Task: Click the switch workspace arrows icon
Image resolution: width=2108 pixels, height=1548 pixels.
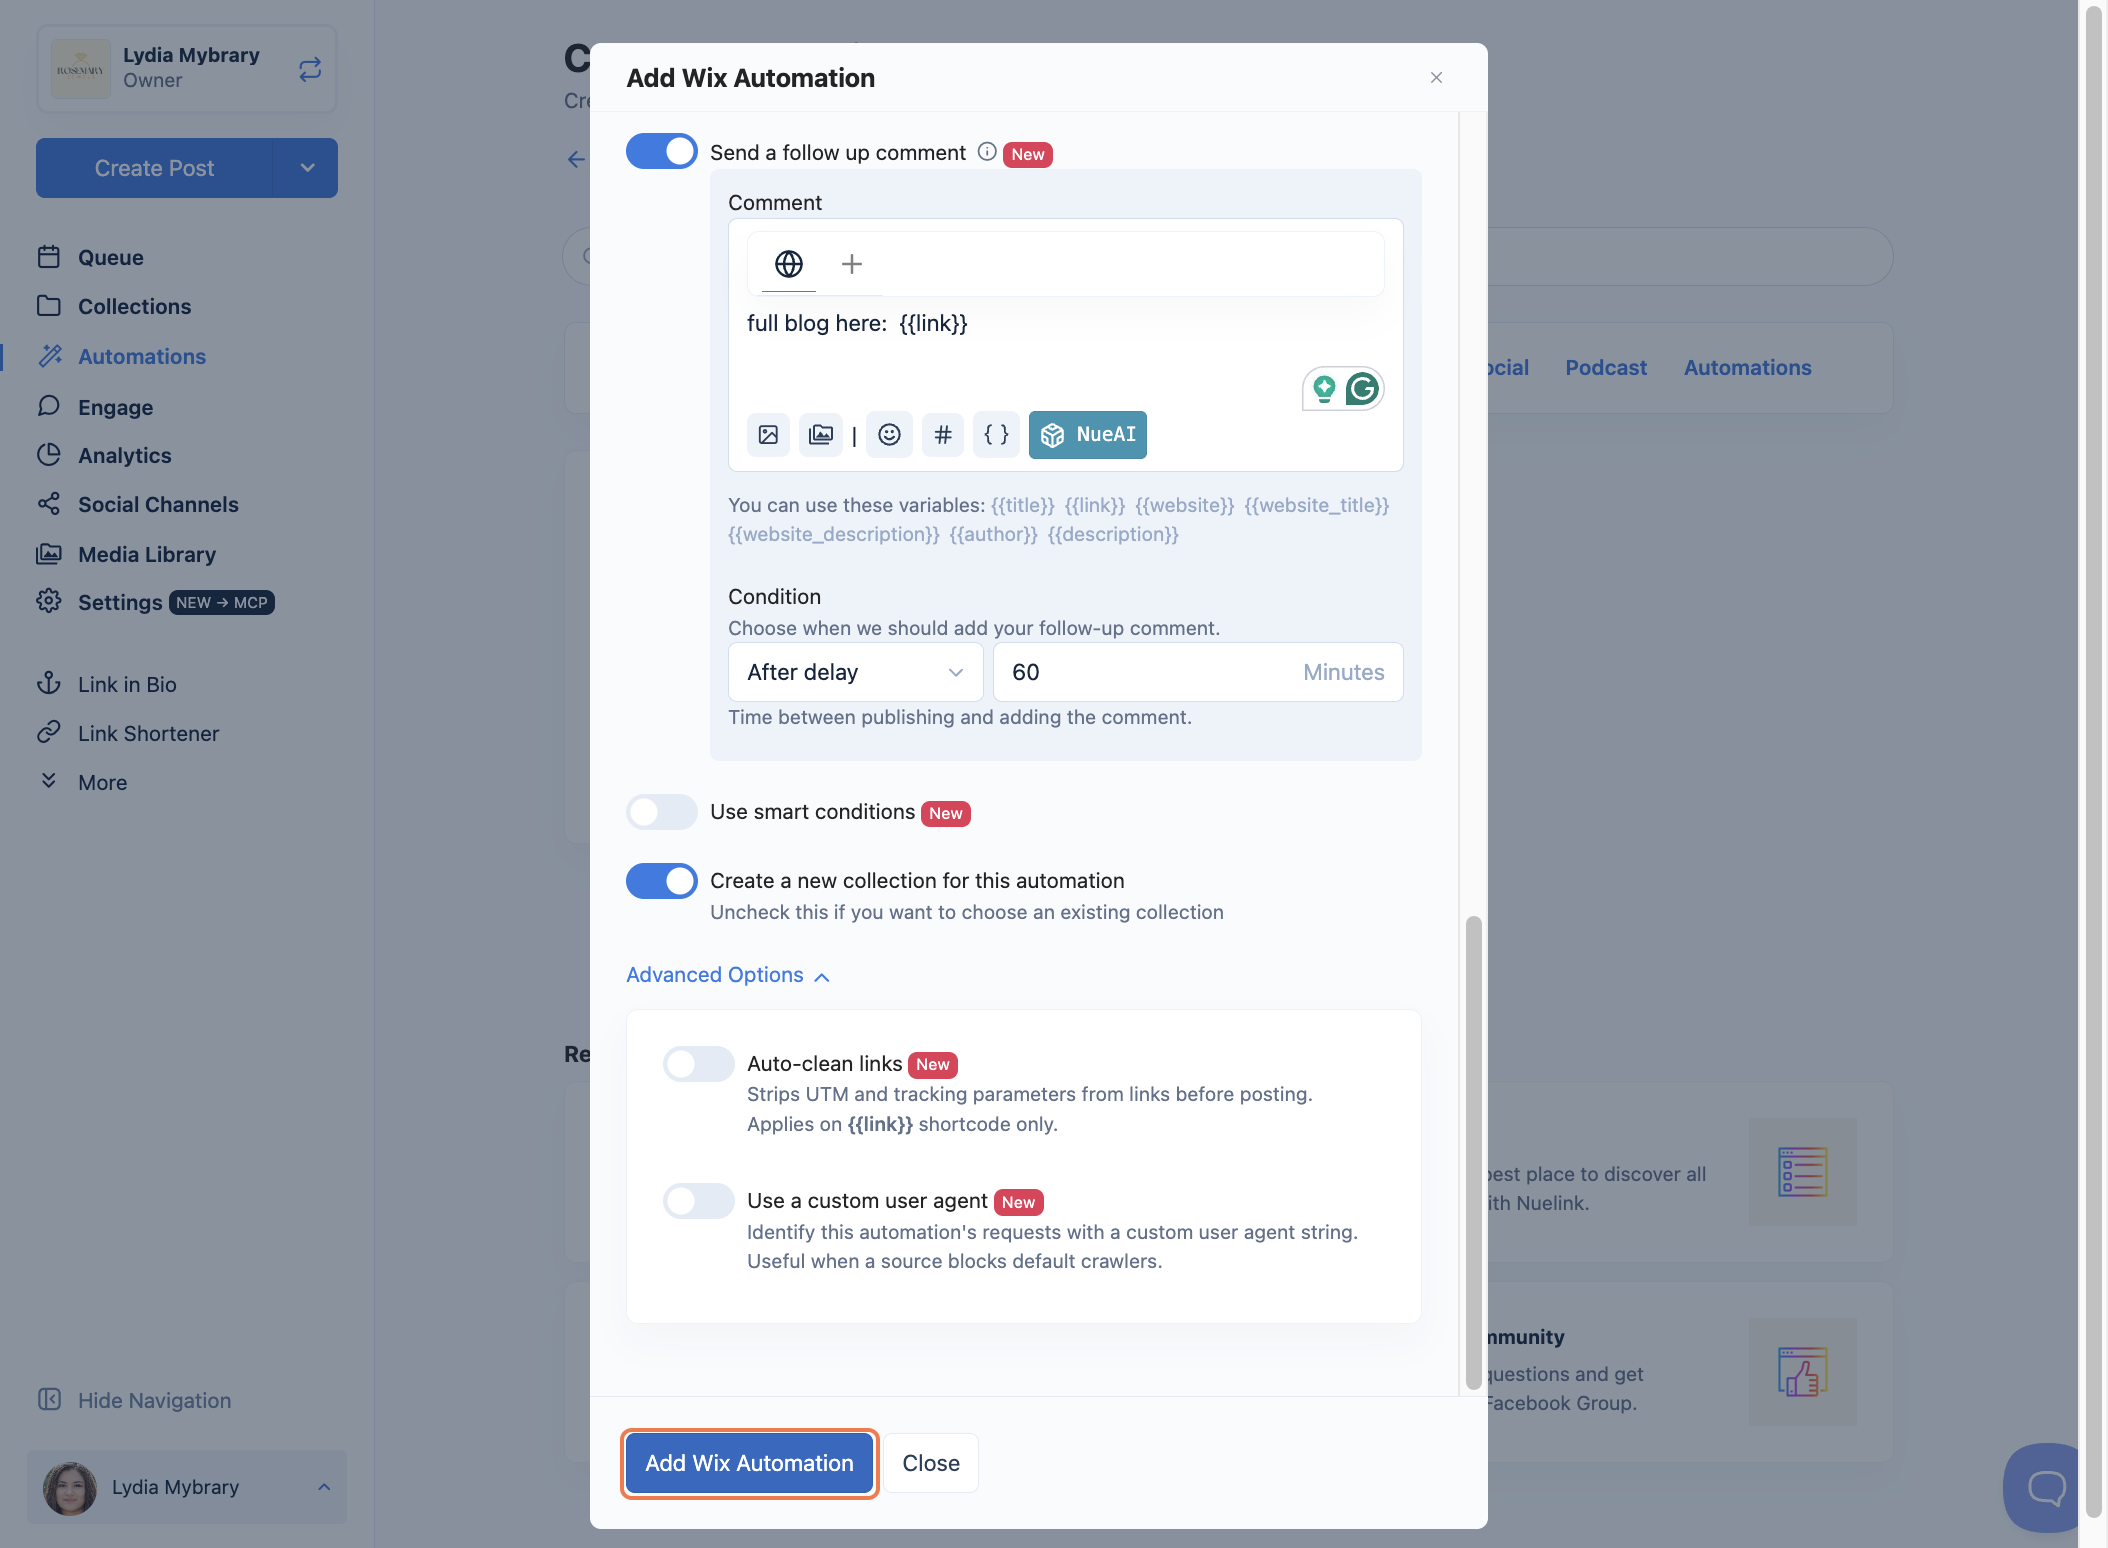Action: pos(310,69)
